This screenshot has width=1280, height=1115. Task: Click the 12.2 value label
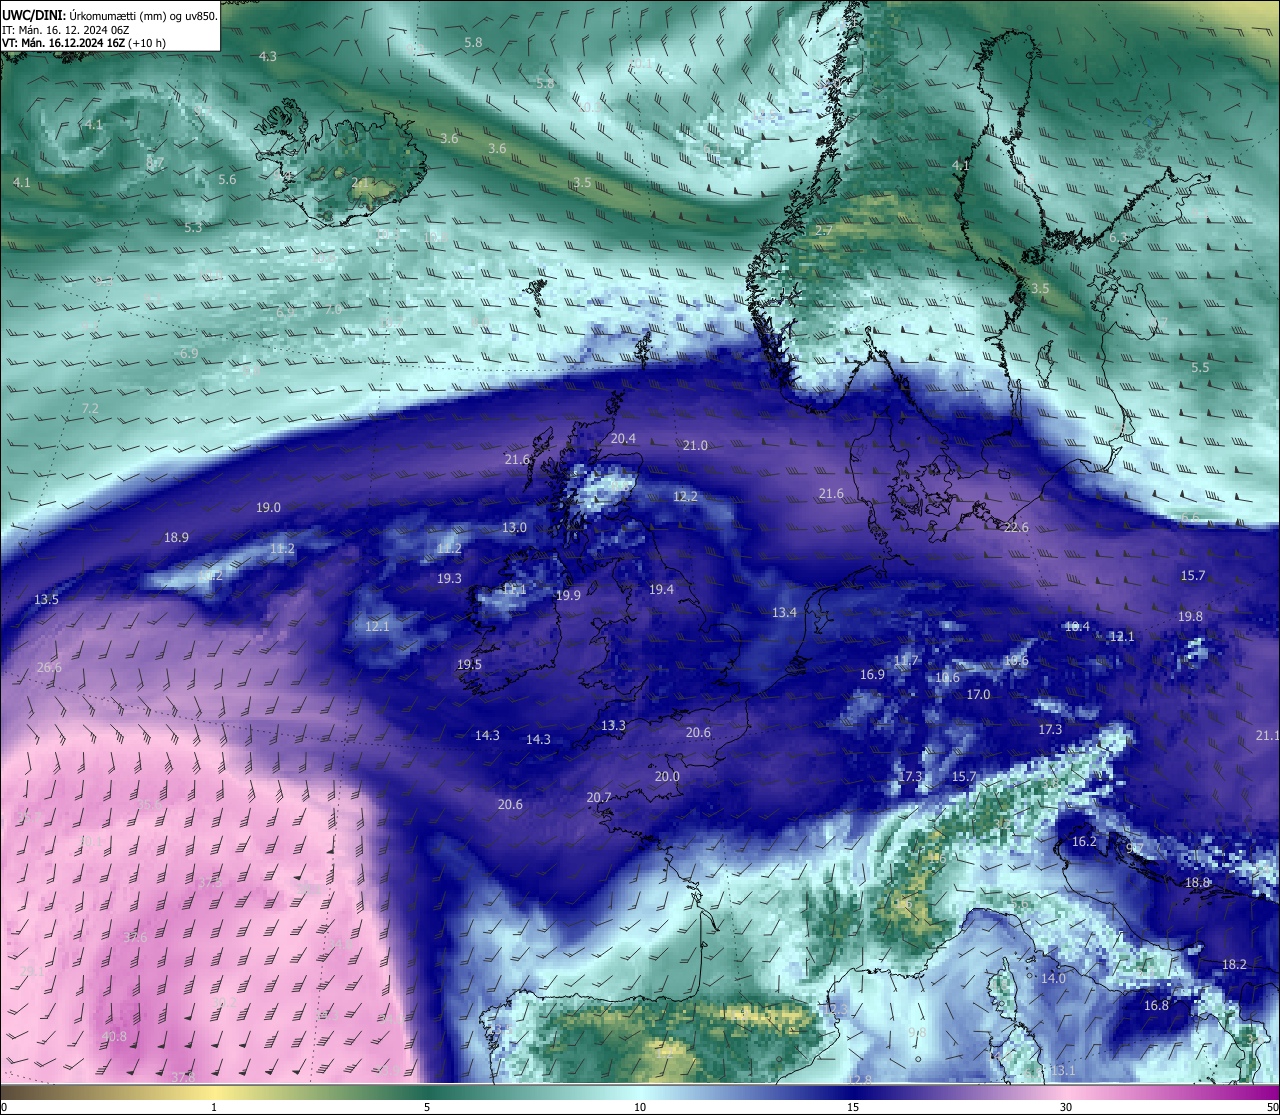pos(685,497)
